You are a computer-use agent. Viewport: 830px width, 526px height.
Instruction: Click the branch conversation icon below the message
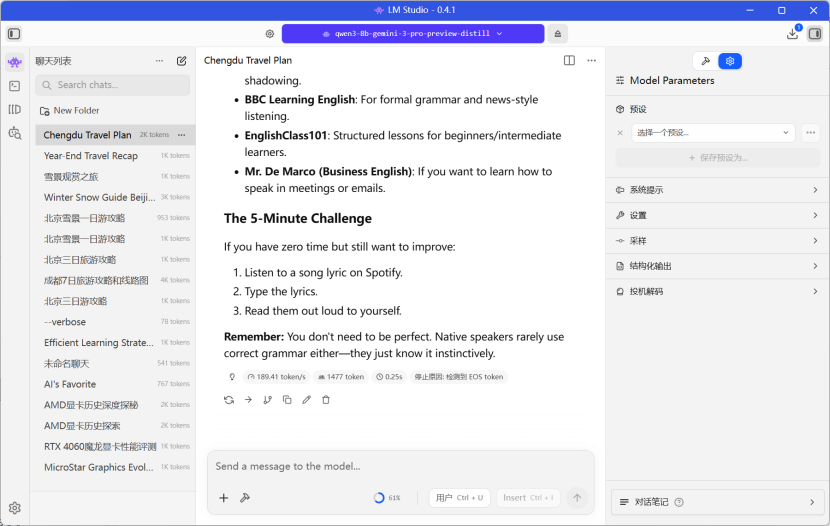[x=267, y=400]
